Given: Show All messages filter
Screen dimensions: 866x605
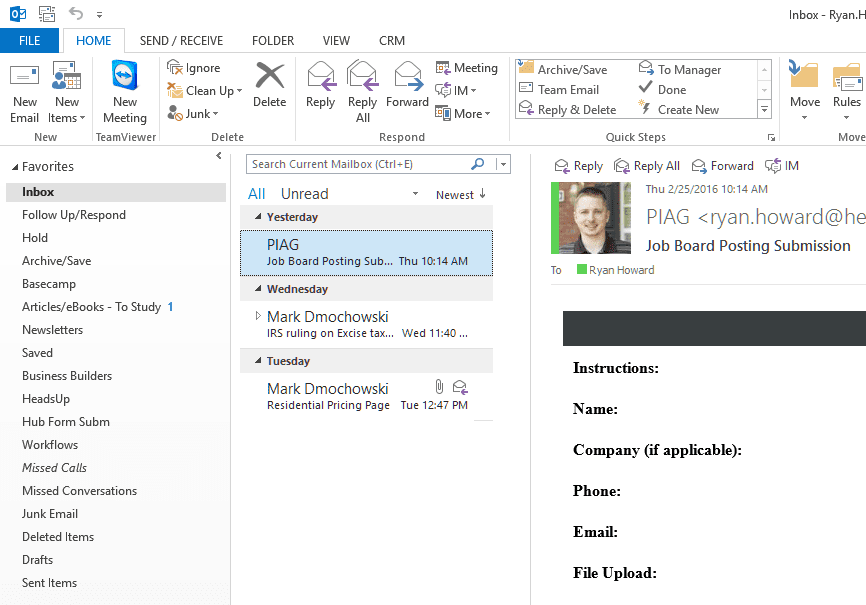Looking at the screenshot, I should tap(256, 194).
